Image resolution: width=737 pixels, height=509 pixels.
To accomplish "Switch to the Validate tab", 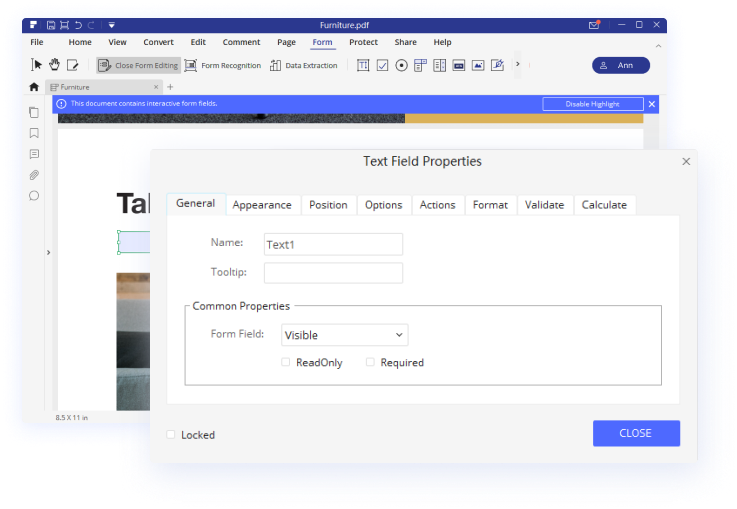I will [x=544, y=205].
